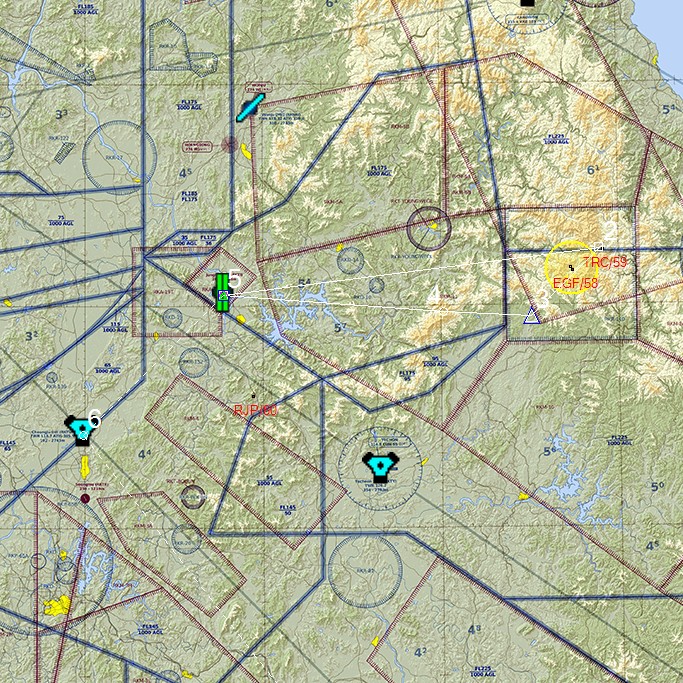Click the waypoint number 3 near the triangle
The height and width of the screenshot is (683, 683).
[x=543, y=300]
